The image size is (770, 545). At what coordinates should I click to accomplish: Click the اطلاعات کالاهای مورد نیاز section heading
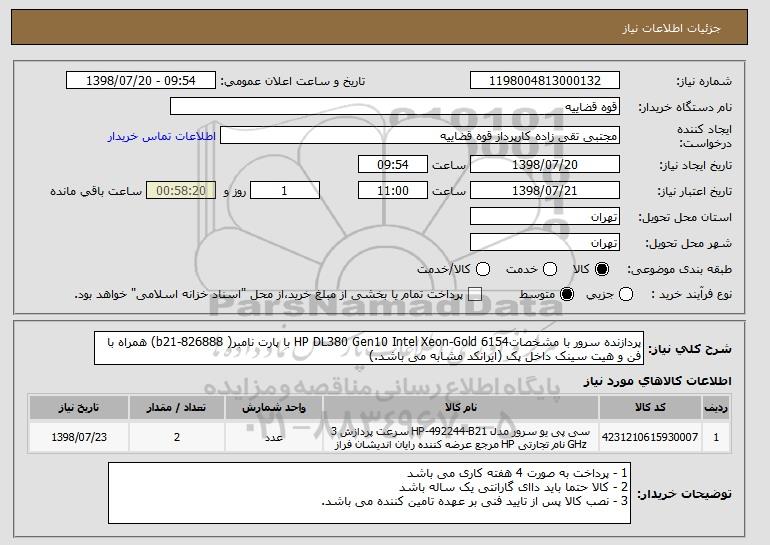[657, 381]
